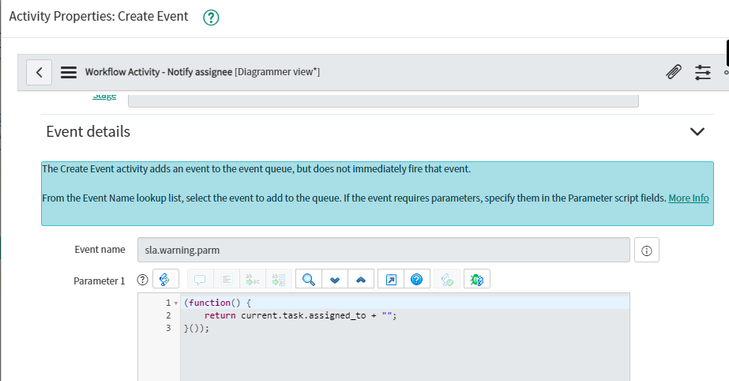Collapse the Event details section
Image resolution: width=729 pixels, height=381 pixels.
pos(697,132)
